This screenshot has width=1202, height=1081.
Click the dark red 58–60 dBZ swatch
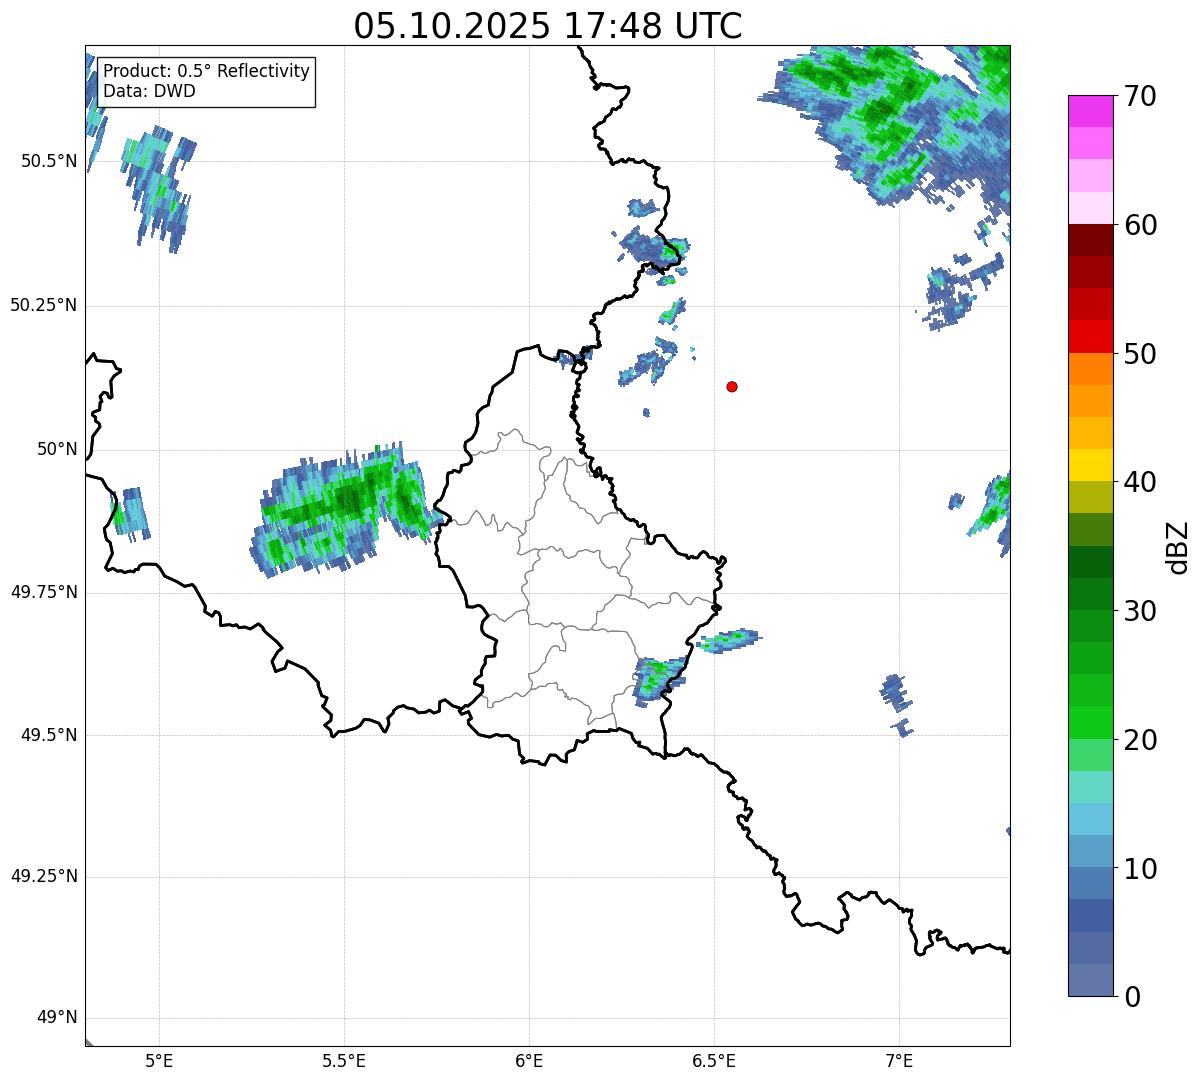(x=1090, y=240)
